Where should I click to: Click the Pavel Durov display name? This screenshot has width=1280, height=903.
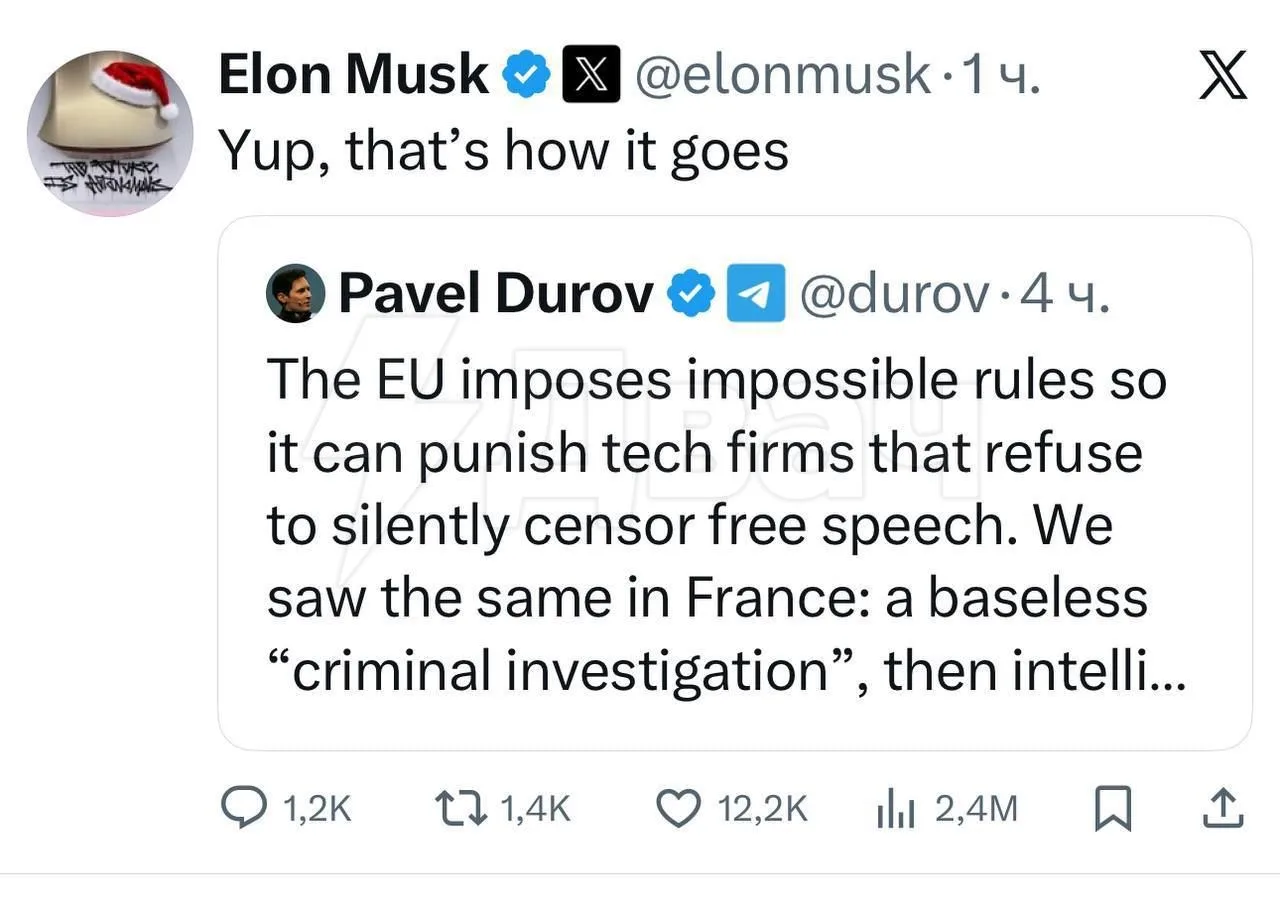[496, 294]
